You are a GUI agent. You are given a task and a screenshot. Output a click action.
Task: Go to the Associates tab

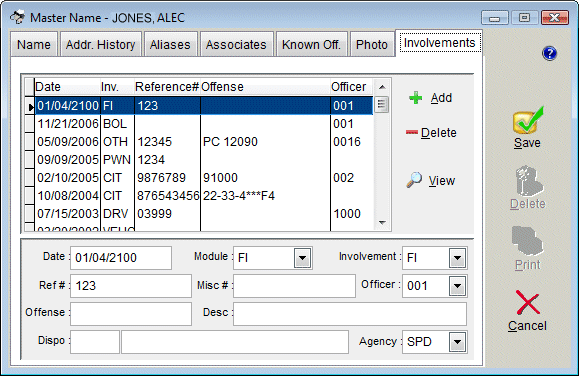click(x=236, y=44)
